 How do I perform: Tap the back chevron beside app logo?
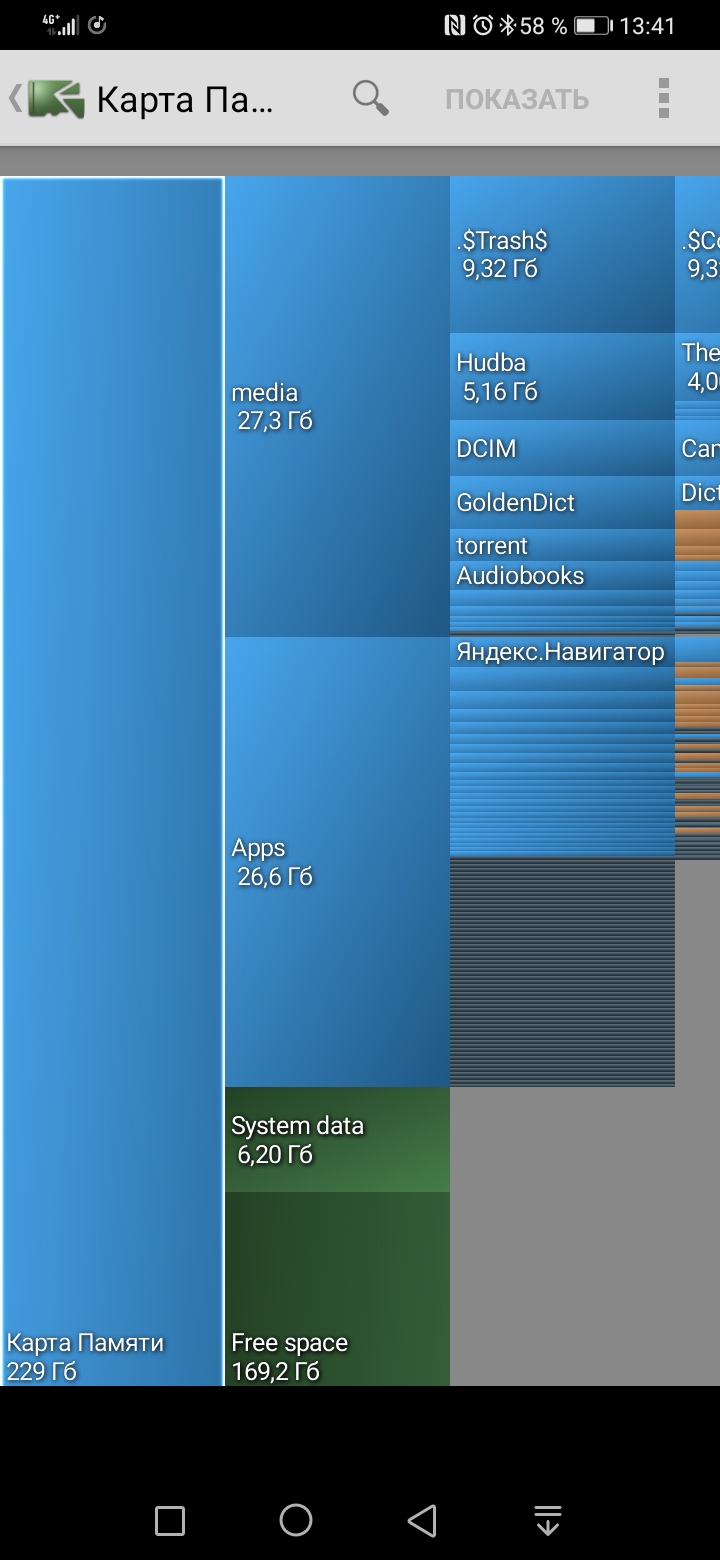(14, 99)
